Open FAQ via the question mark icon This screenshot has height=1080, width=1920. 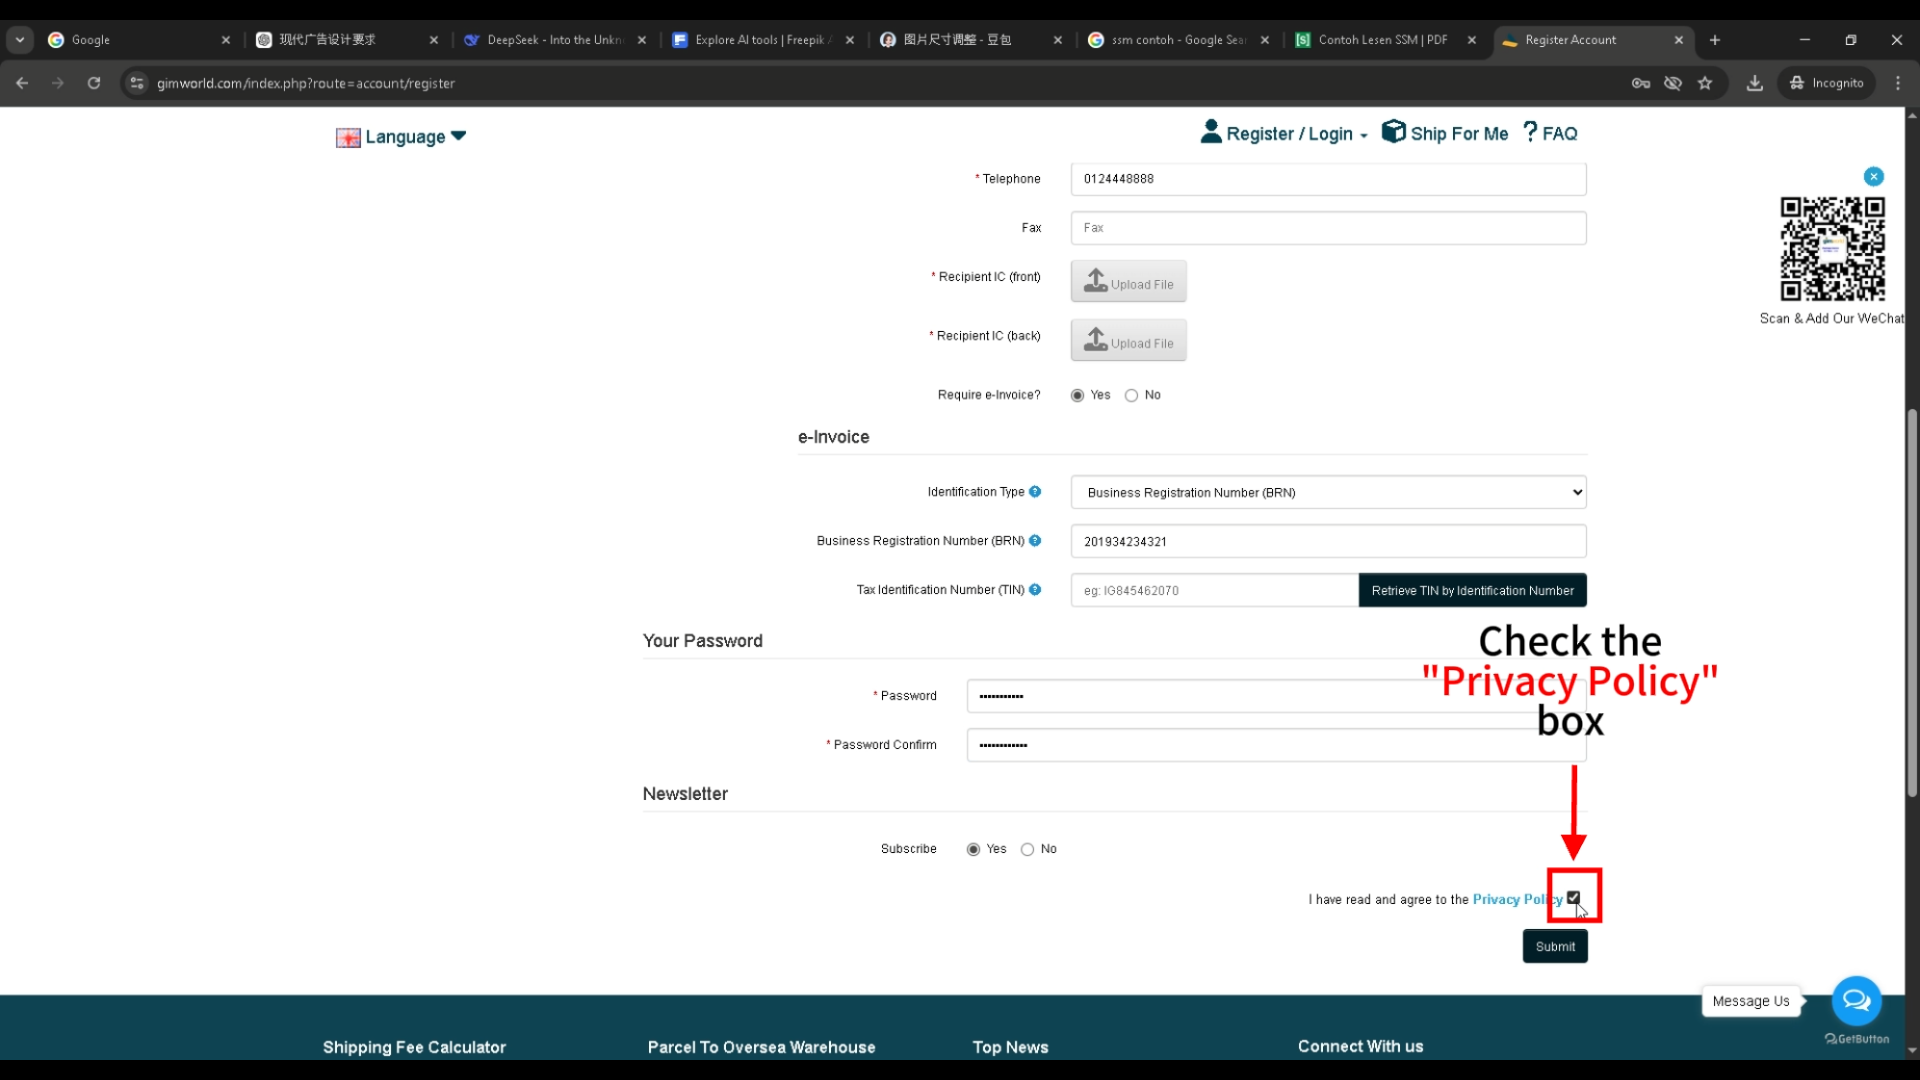tap(1529, 131)
